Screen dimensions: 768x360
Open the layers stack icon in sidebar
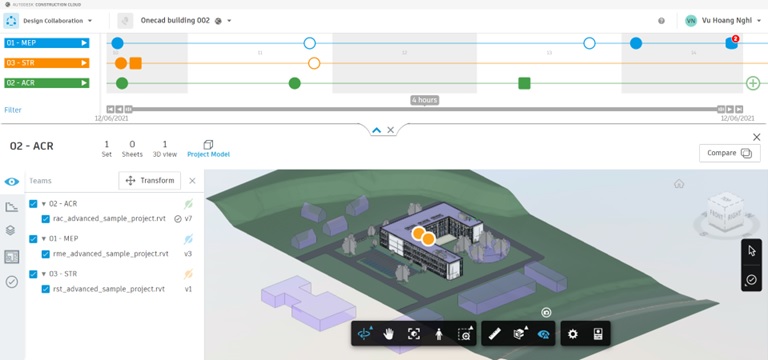pos(10,230)
